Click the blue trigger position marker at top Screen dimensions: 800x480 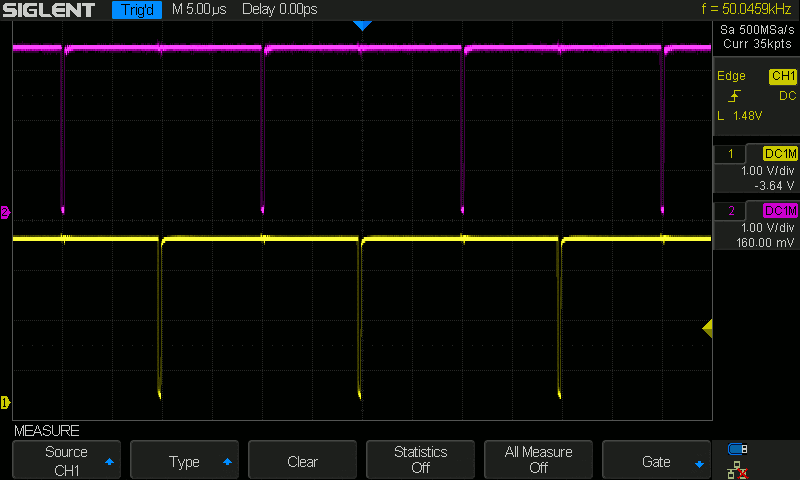362,26
